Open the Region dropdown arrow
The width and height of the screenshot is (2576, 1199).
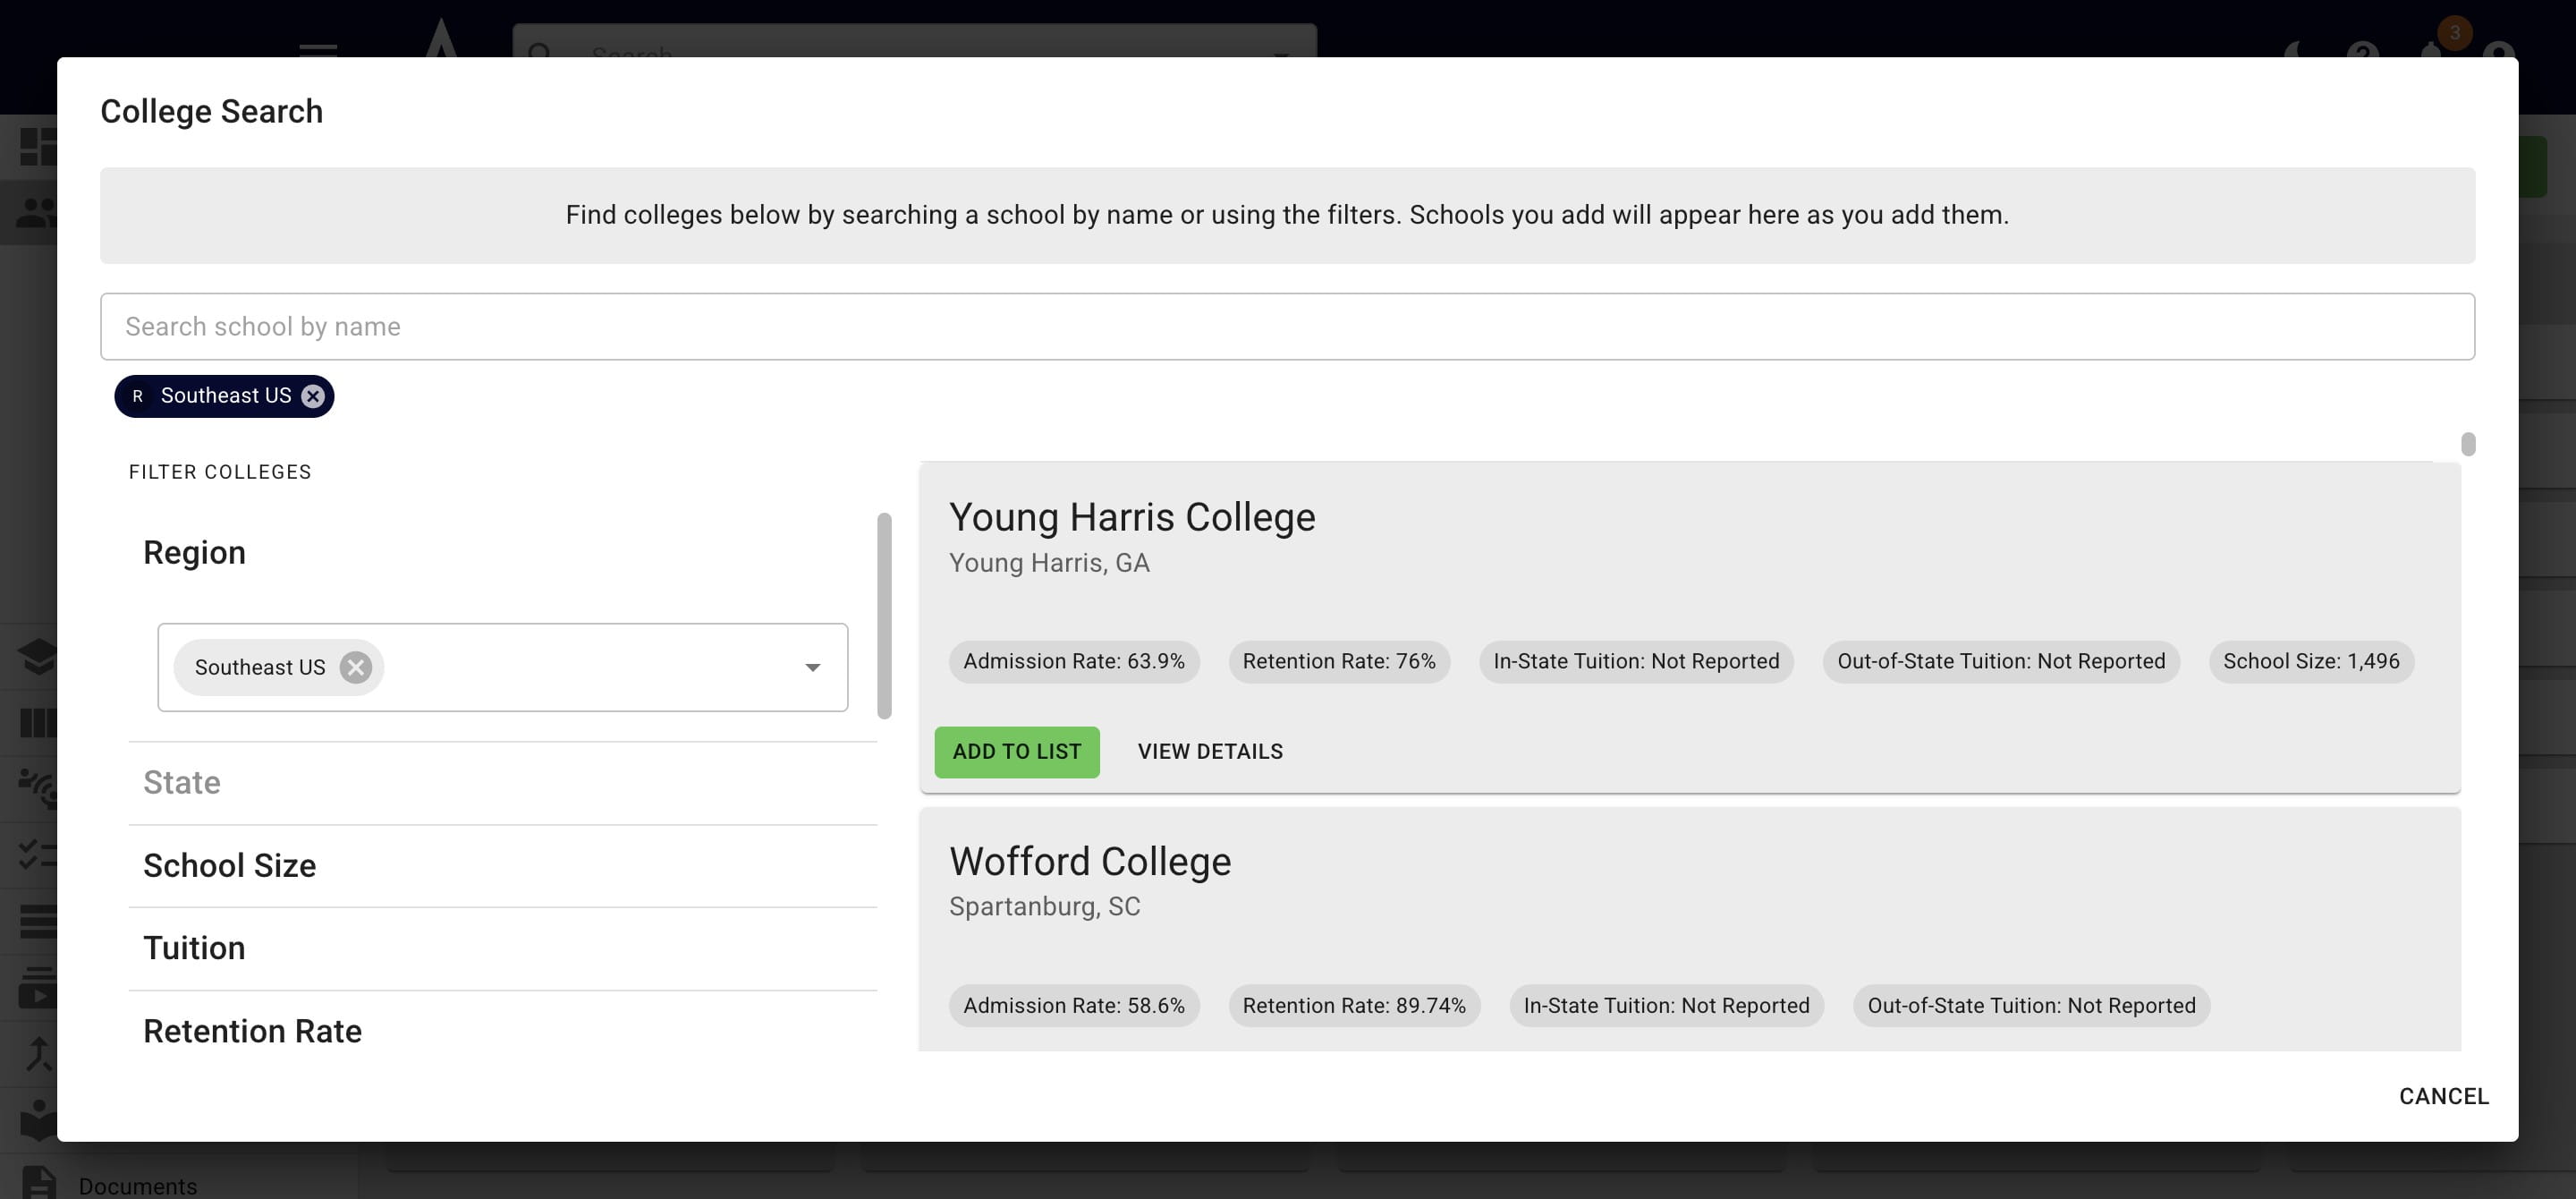click(812, 667)
